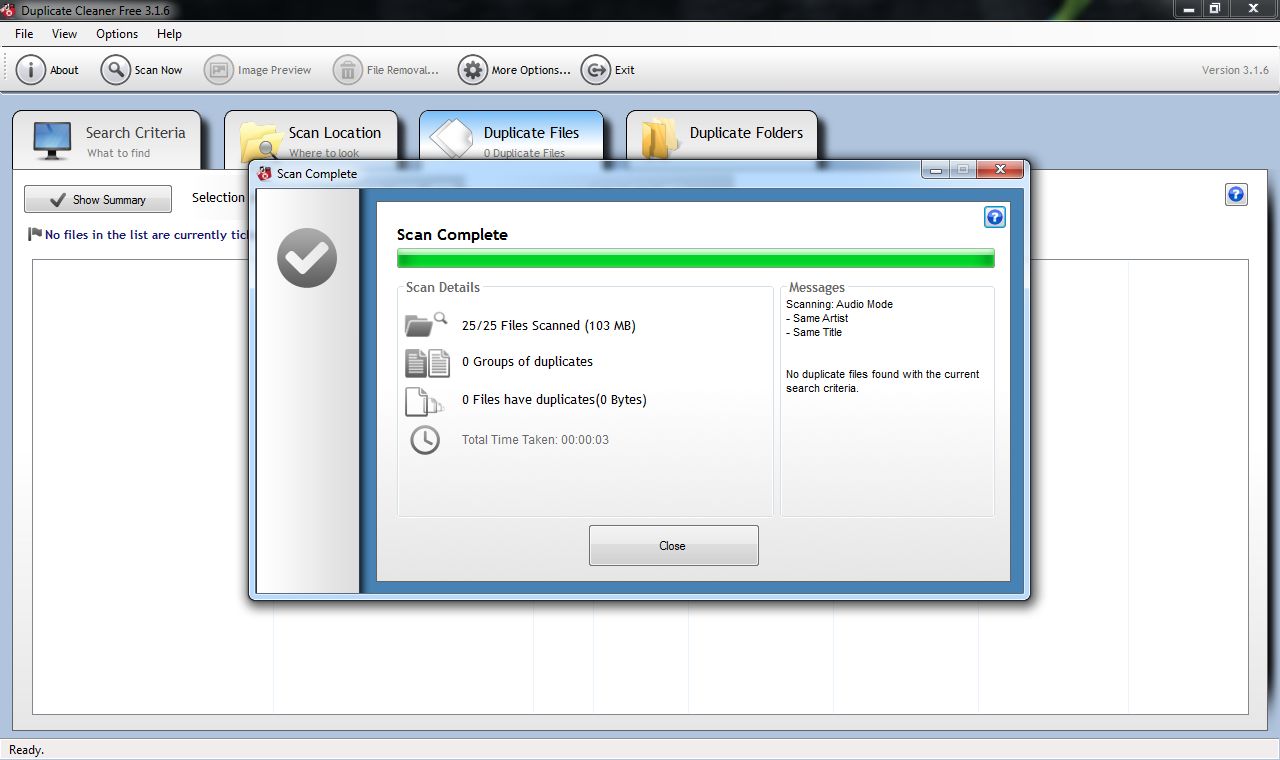Switch to the Search Criteria tab
The width and height of the screenshot is (1280, 760).
point(106,140)
